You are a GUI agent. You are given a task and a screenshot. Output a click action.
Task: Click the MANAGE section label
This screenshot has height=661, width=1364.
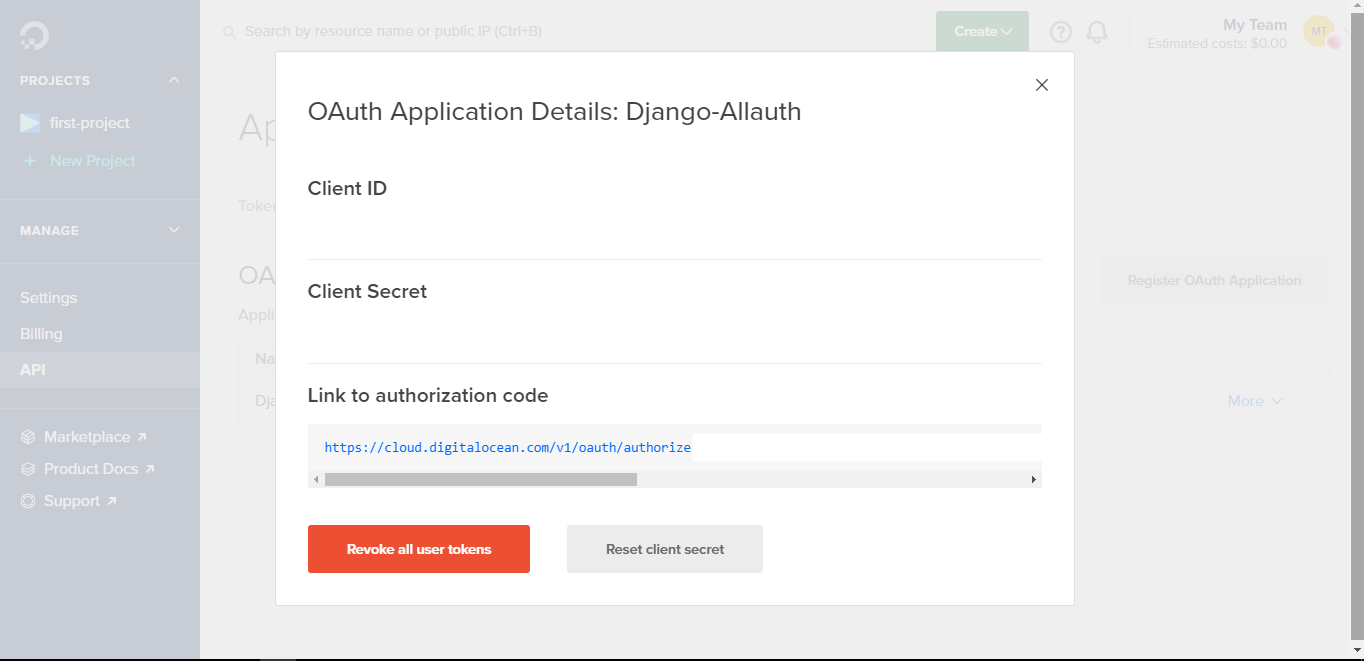49,231
